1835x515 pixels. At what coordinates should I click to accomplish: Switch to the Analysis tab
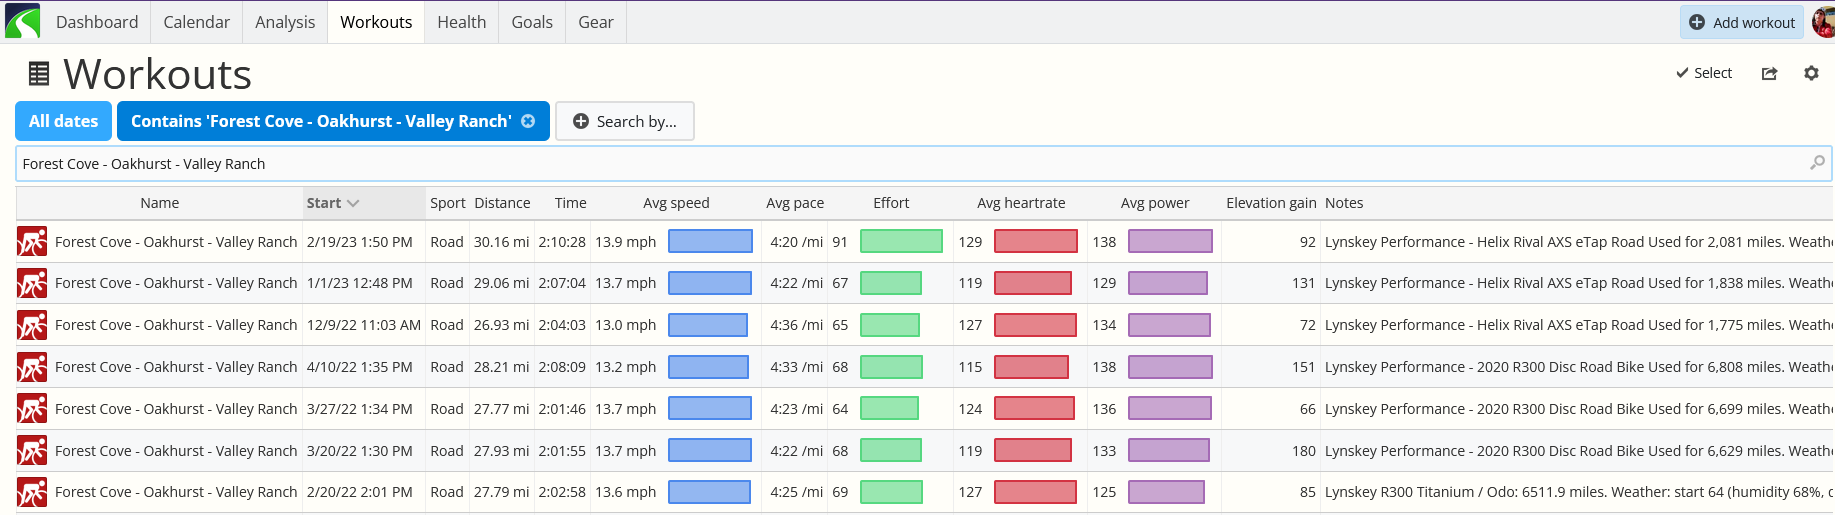click(x=285, y=22)
